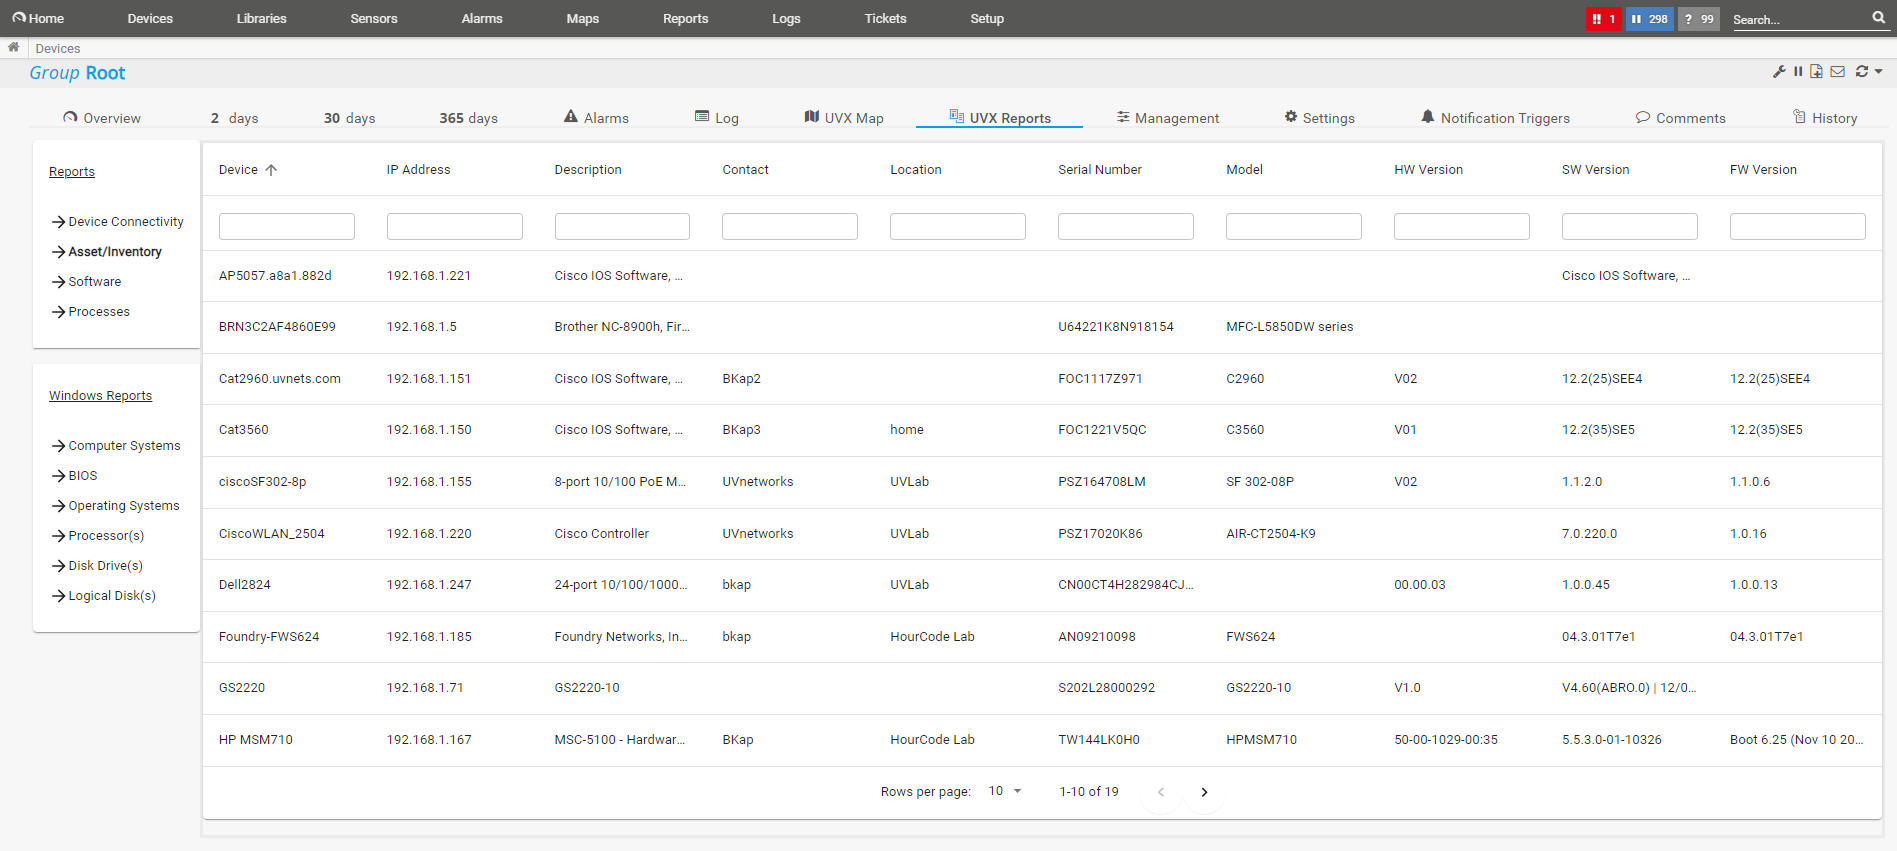Switch to the 365 days tab

point(469,118)
